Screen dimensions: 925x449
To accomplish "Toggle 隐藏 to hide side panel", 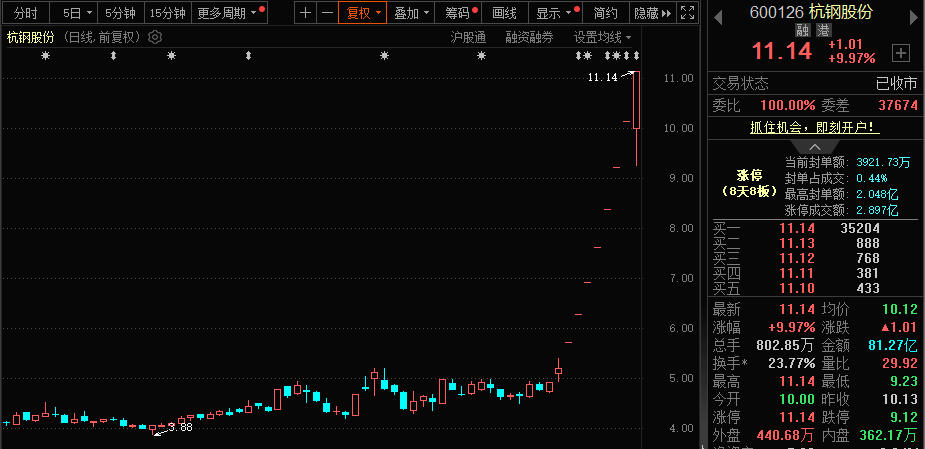I will (x=653, y=13).
